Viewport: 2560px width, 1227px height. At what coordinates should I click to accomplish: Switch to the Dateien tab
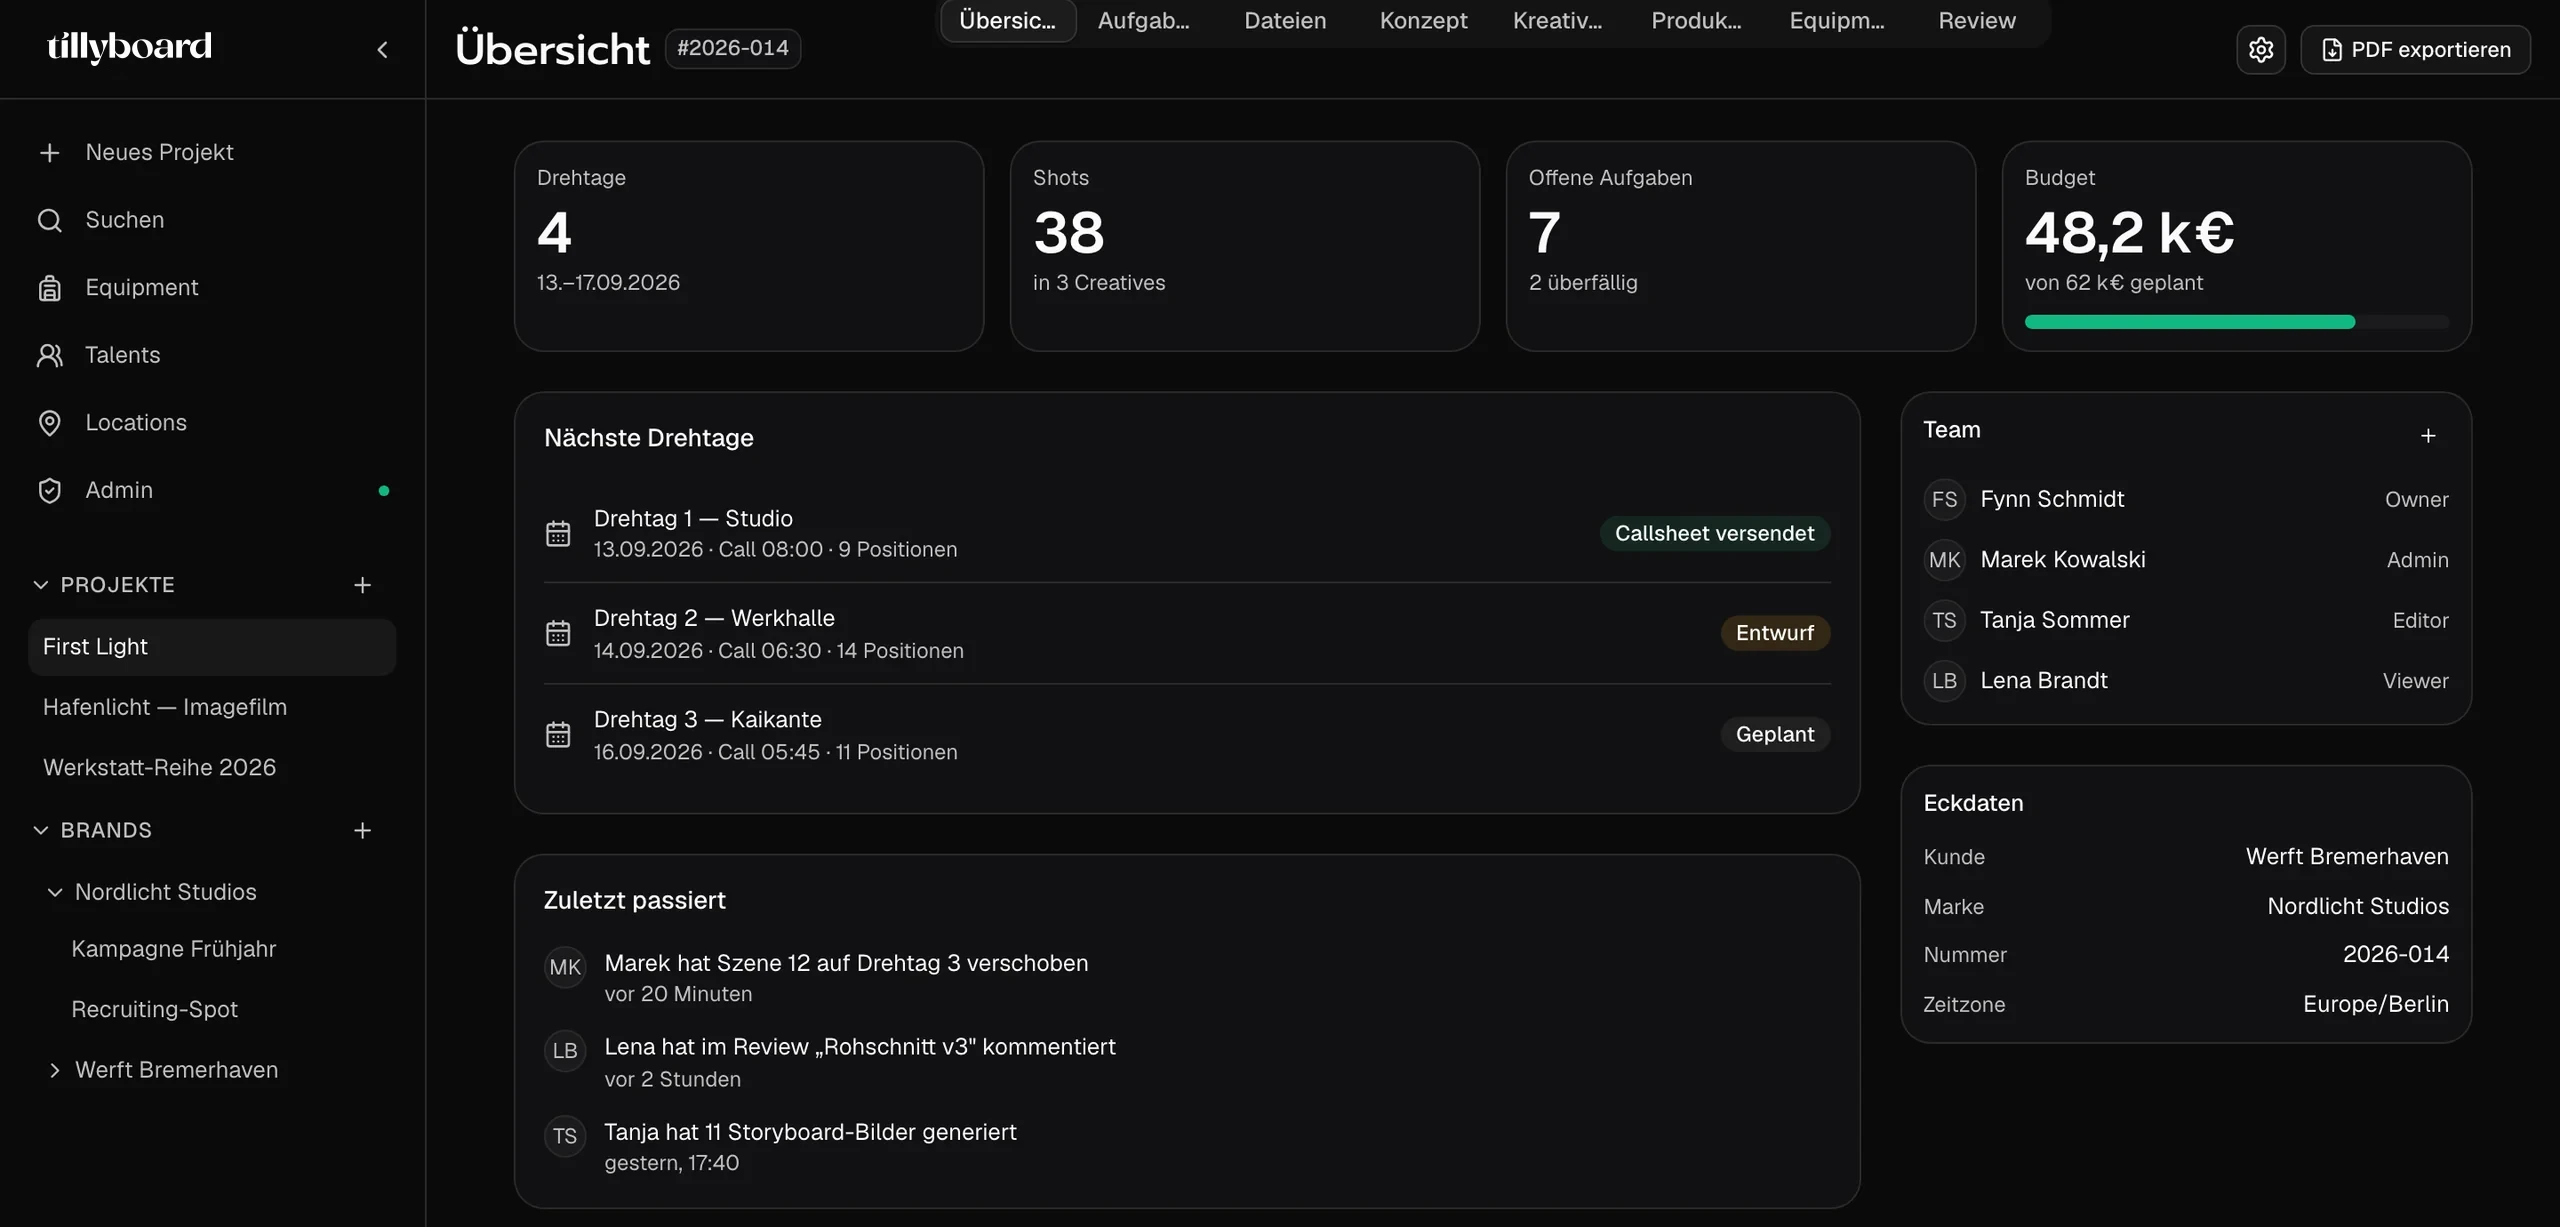click(x=1285, y=21)
